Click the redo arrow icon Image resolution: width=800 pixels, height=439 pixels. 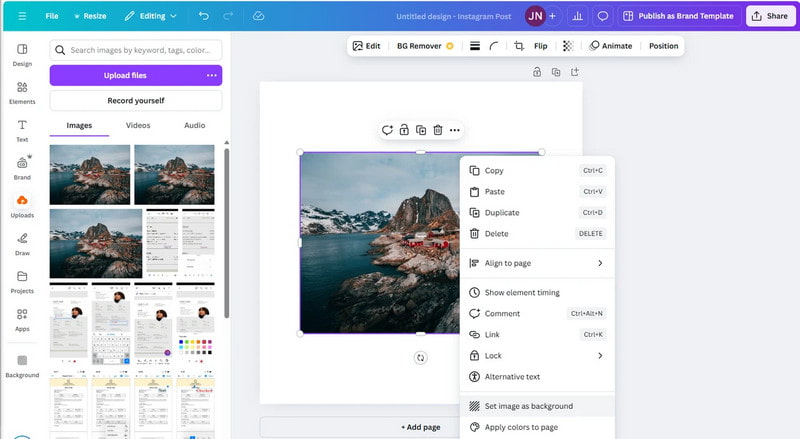tap(231, 16)
